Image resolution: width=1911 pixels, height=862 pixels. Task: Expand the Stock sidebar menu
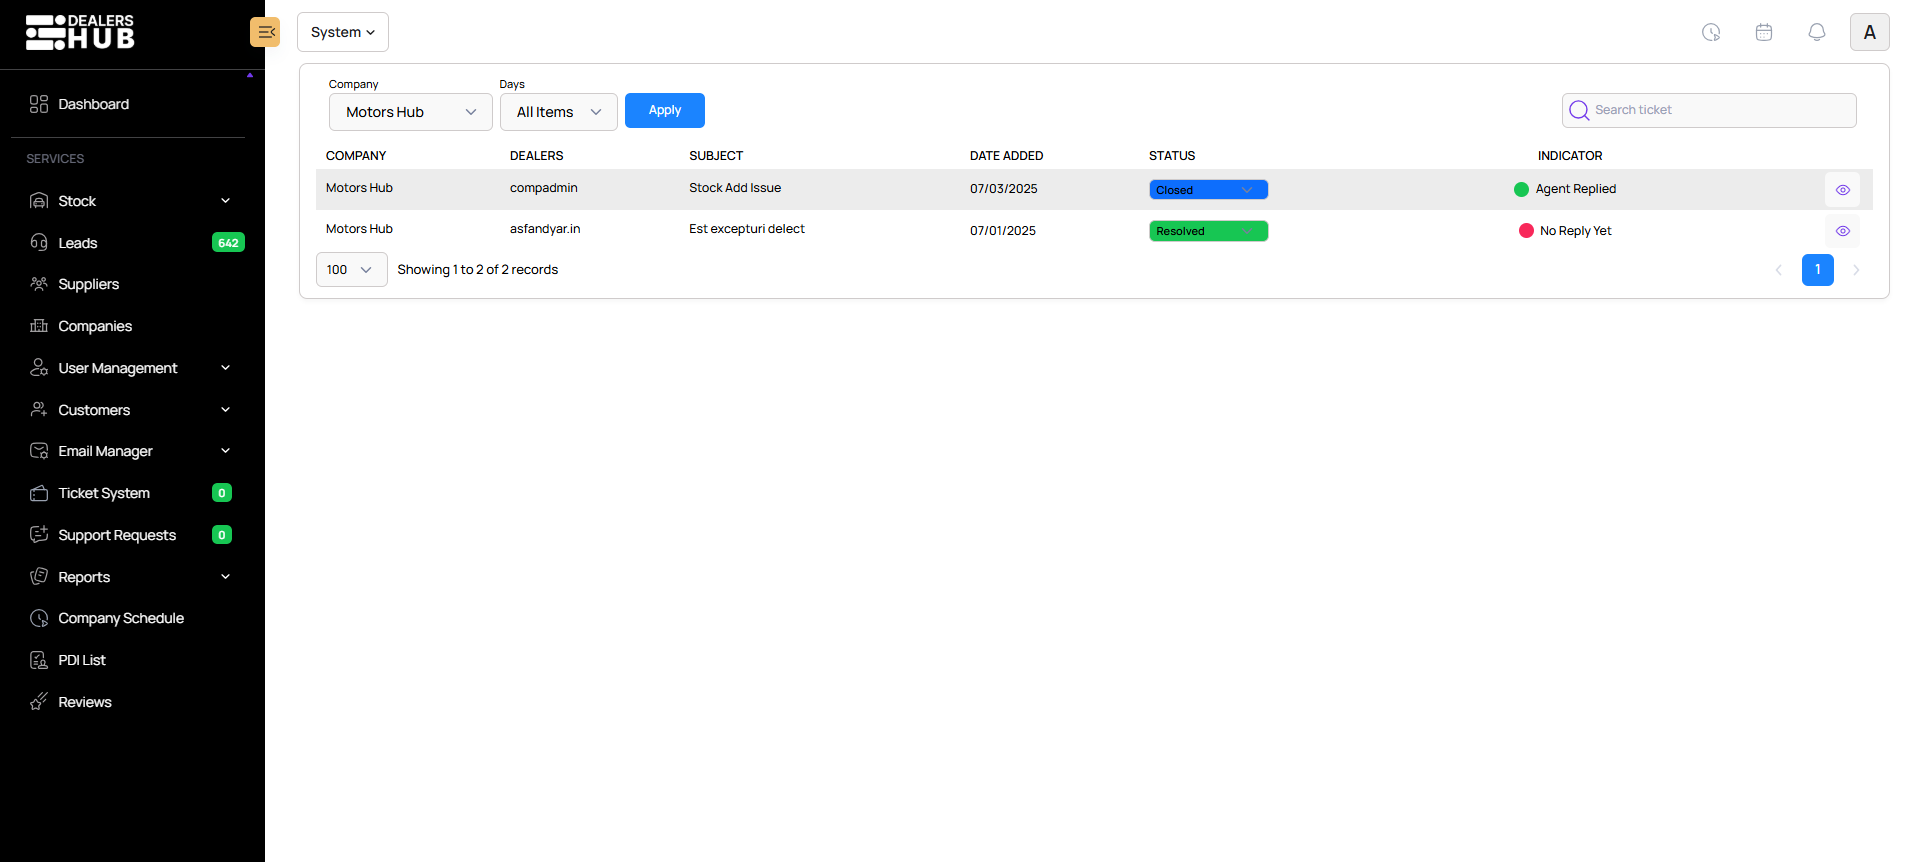point(130,201)
